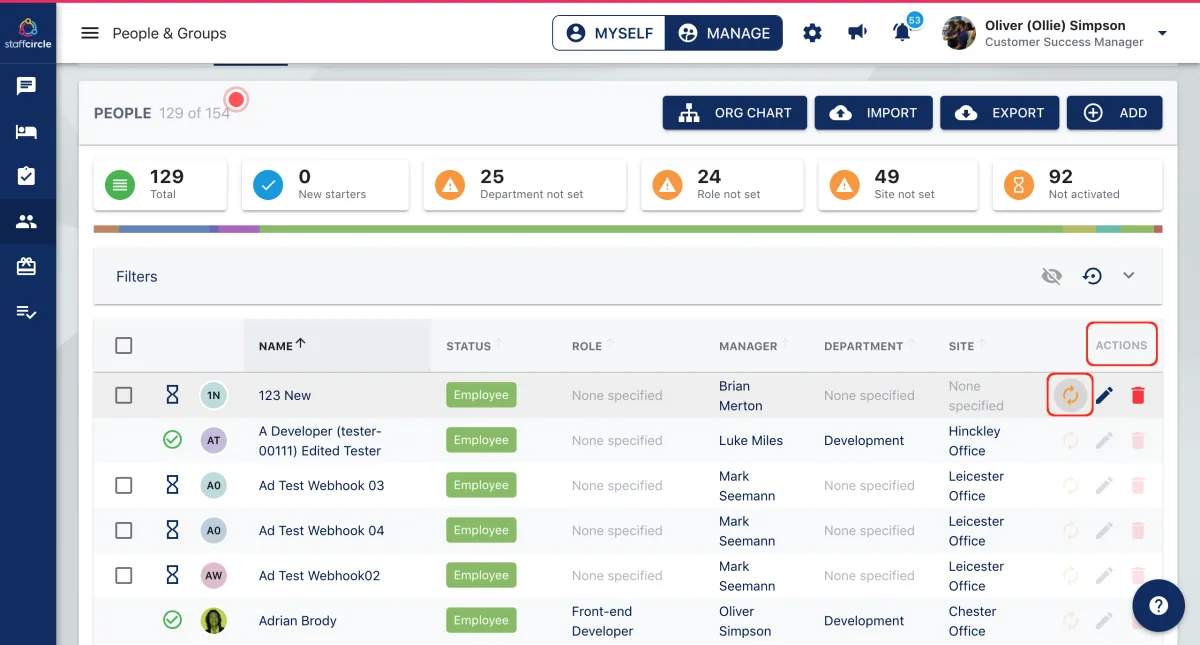Click the 1N avatar for 123 New
This screenshot has height=645, width=1200.
coord(213,395)
